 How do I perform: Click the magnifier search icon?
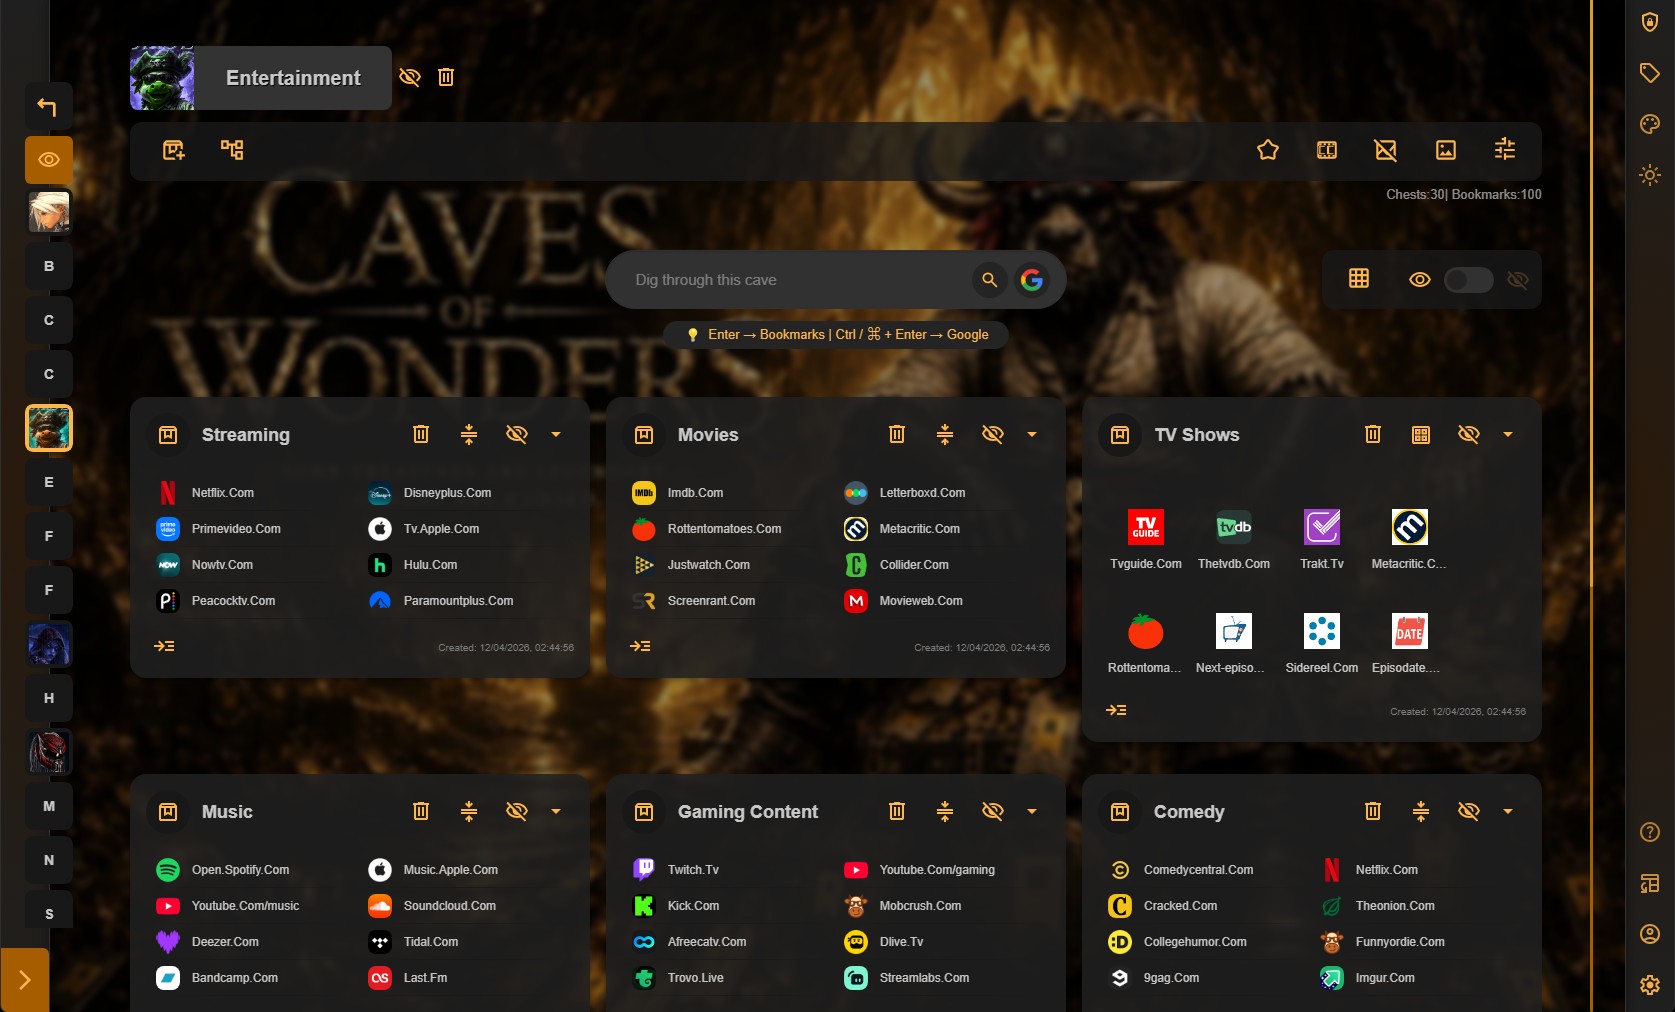coord(989,280)
